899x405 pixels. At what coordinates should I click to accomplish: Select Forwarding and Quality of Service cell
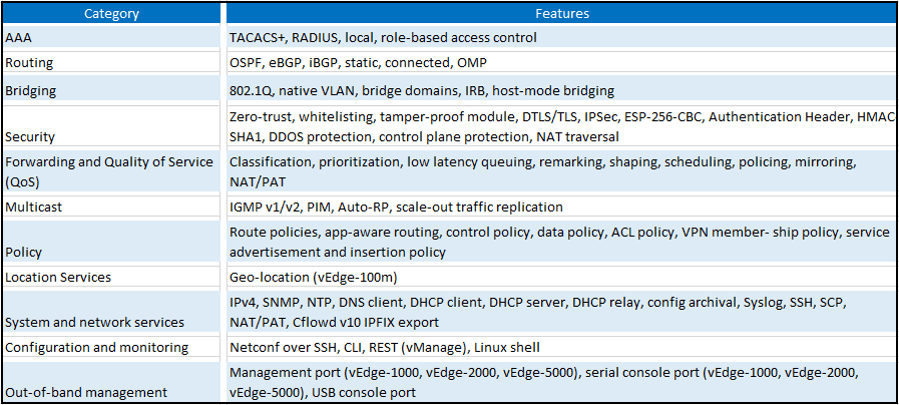click(x=113, y=170)
